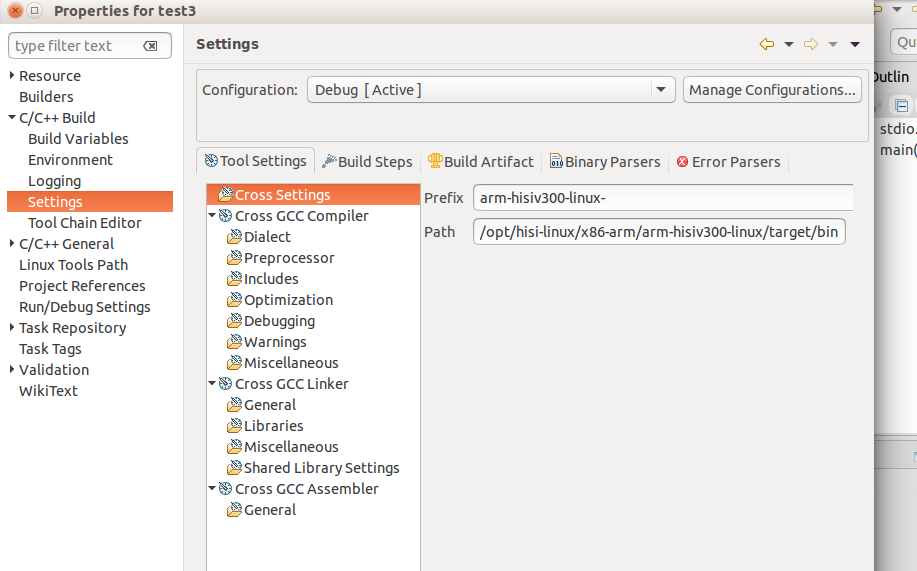The height and width of the screenshot is (571, 917).
Task: Select Optimization under Cross GCC Compiler
Action: point(288,300)
